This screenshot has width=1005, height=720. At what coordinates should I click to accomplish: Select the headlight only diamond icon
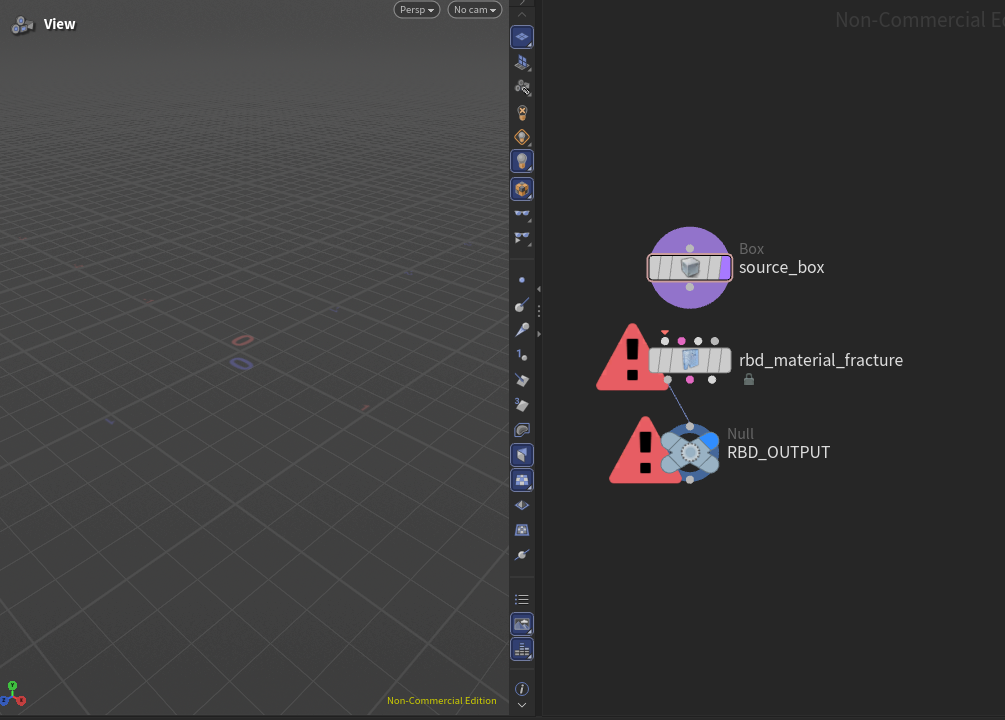[522, 137]
